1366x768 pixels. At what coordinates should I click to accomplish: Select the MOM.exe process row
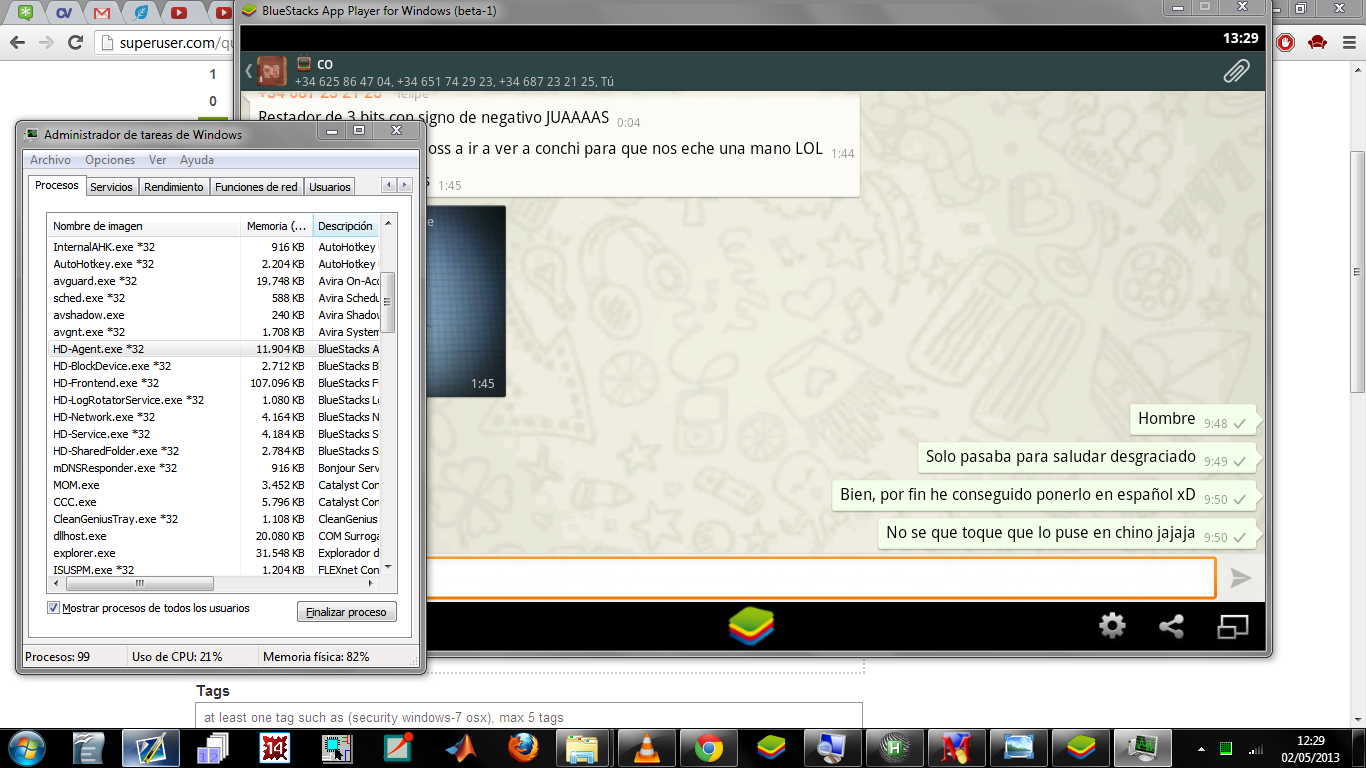click(x=214, y=485)
